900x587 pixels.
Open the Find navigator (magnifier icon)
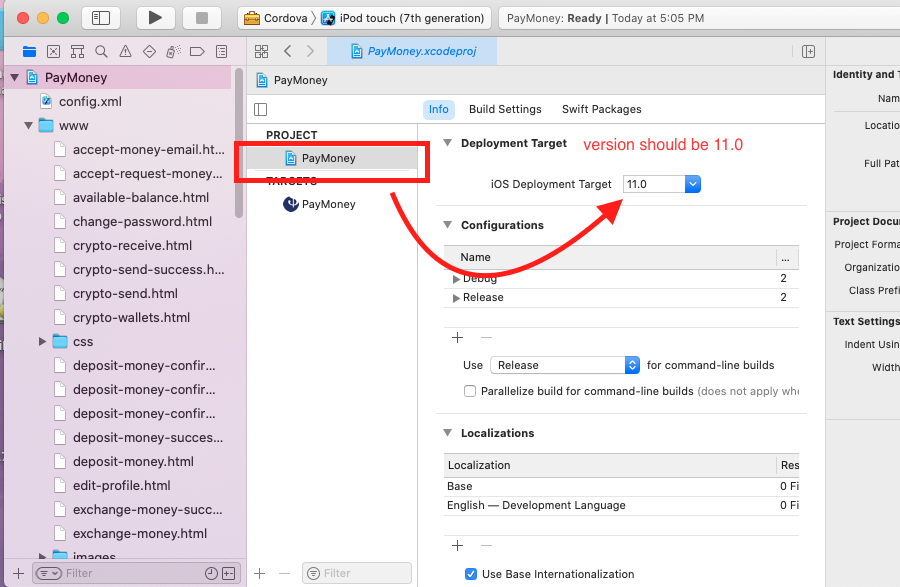pos(101,52)
